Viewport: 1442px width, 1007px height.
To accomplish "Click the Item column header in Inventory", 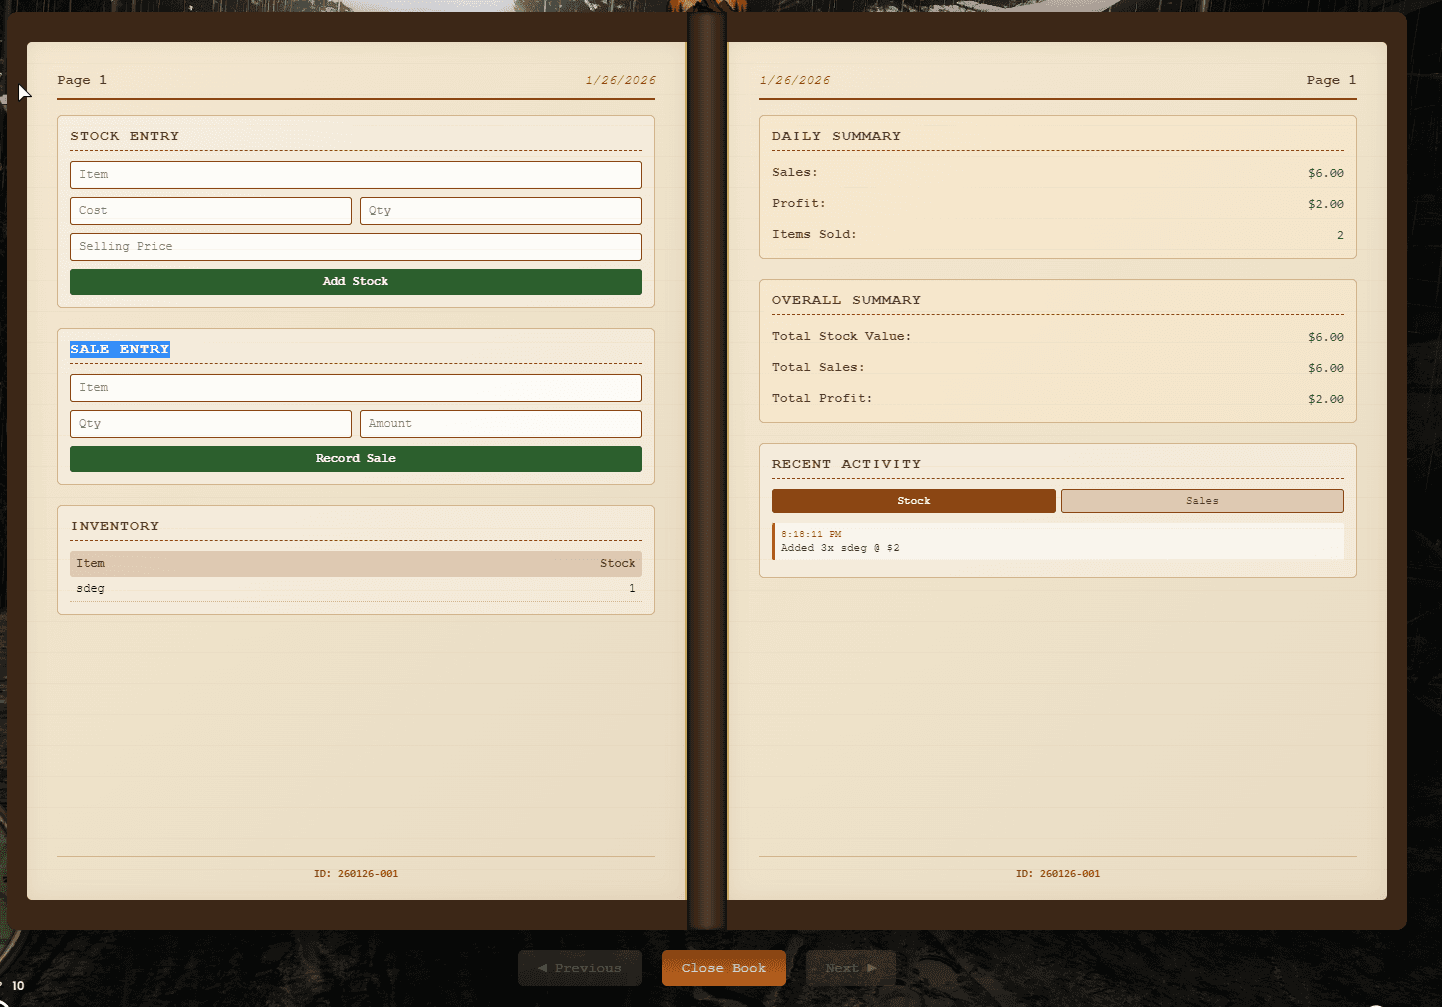I will [x=91, y=564].
